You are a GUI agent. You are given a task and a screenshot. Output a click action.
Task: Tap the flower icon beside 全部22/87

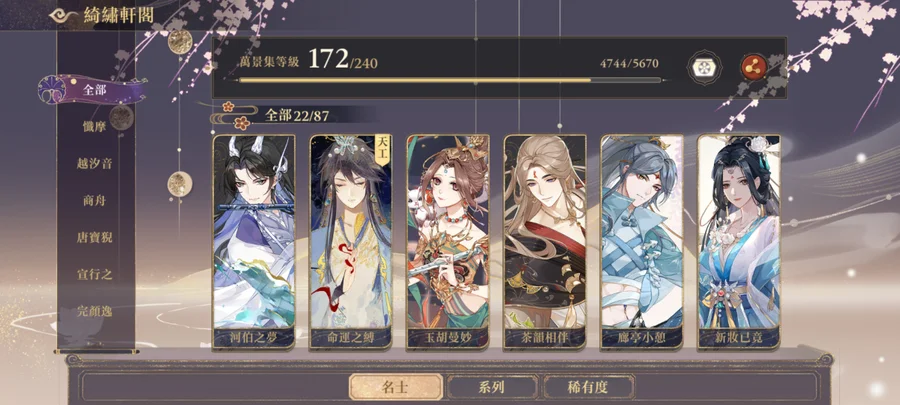pyautogui.click(x=235, y=115)
